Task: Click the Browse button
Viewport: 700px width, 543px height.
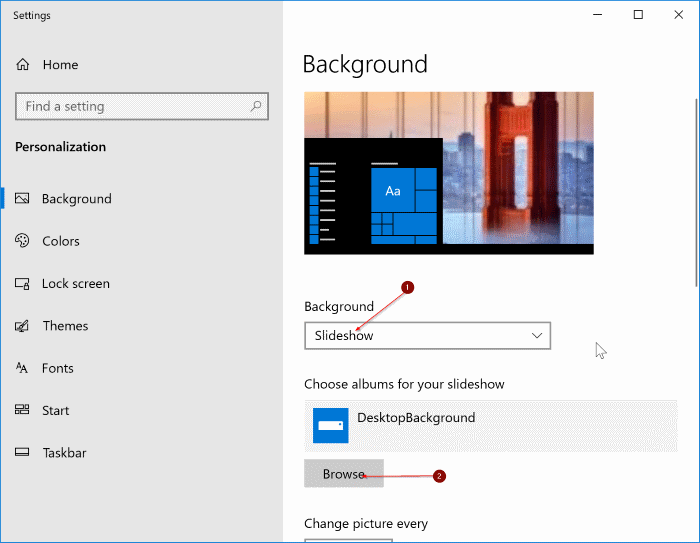Action: pos(344,473)
